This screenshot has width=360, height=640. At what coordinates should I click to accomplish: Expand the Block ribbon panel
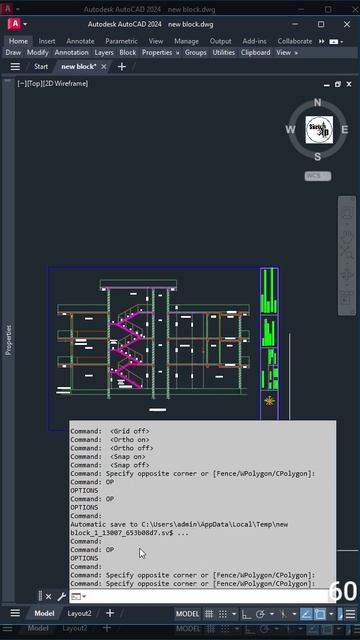pos(128,53)
